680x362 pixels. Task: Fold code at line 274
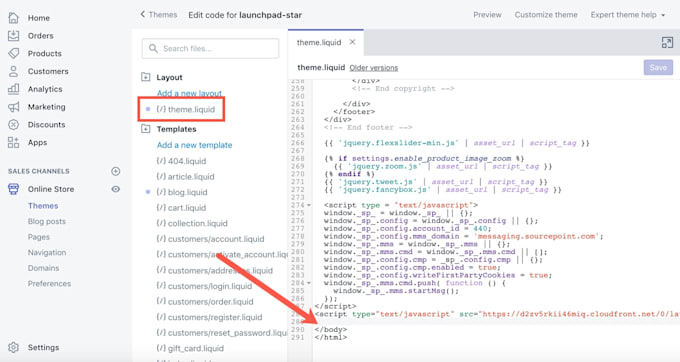click(x=309, y=205)
